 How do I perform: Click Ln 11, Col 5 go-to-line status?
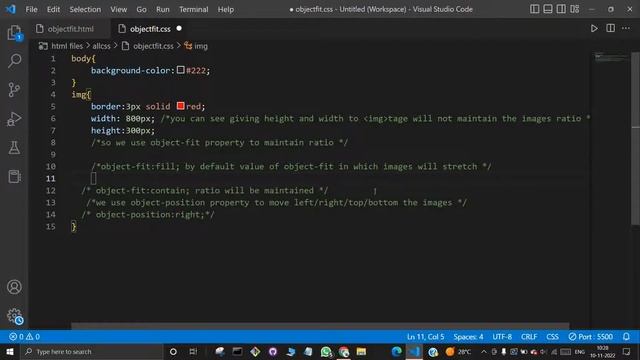425,337
